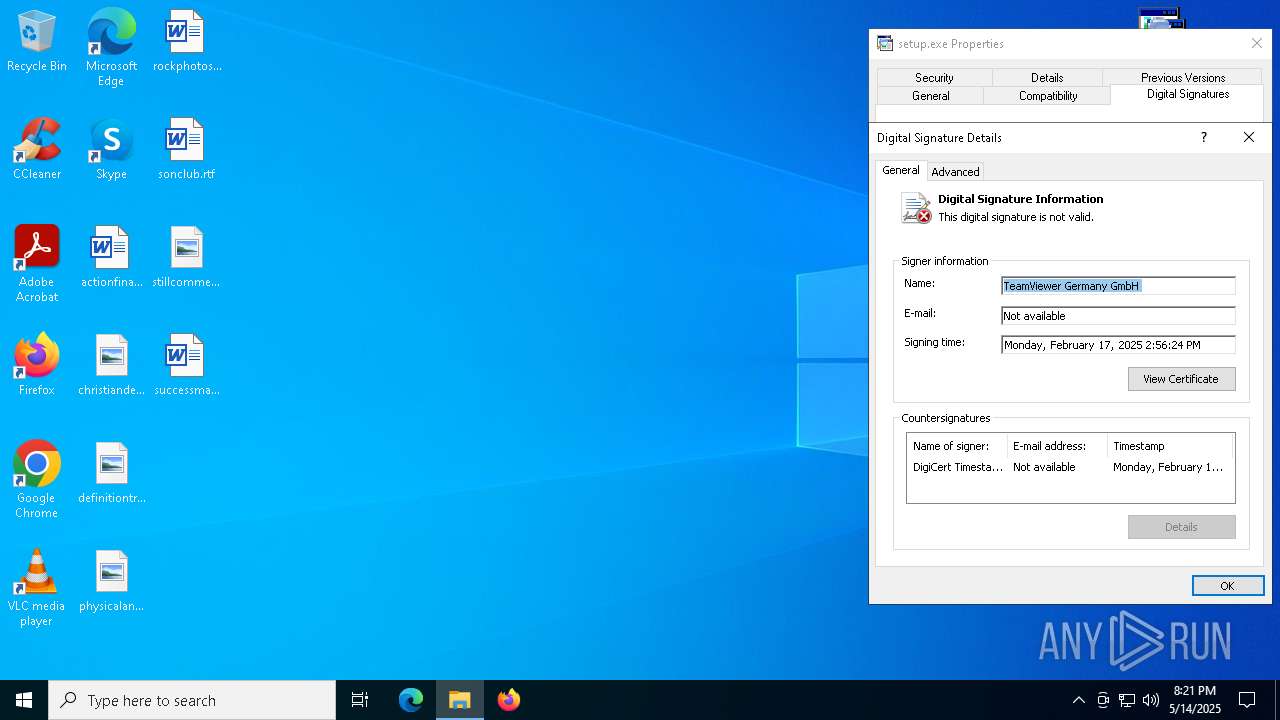Open the Recycle Bin desktop icon
This screenshot has width=1280, height=720.
[x=37, y=41]
